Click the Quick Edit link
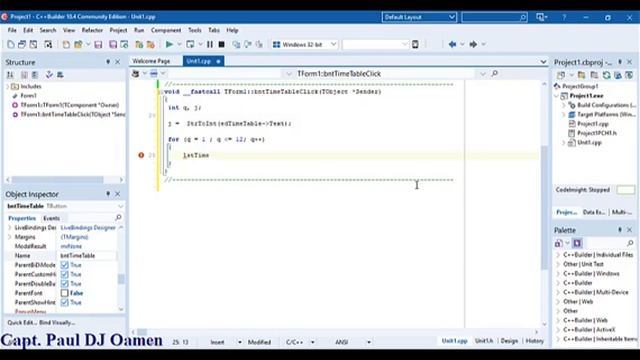 click(x=22, y=322)
